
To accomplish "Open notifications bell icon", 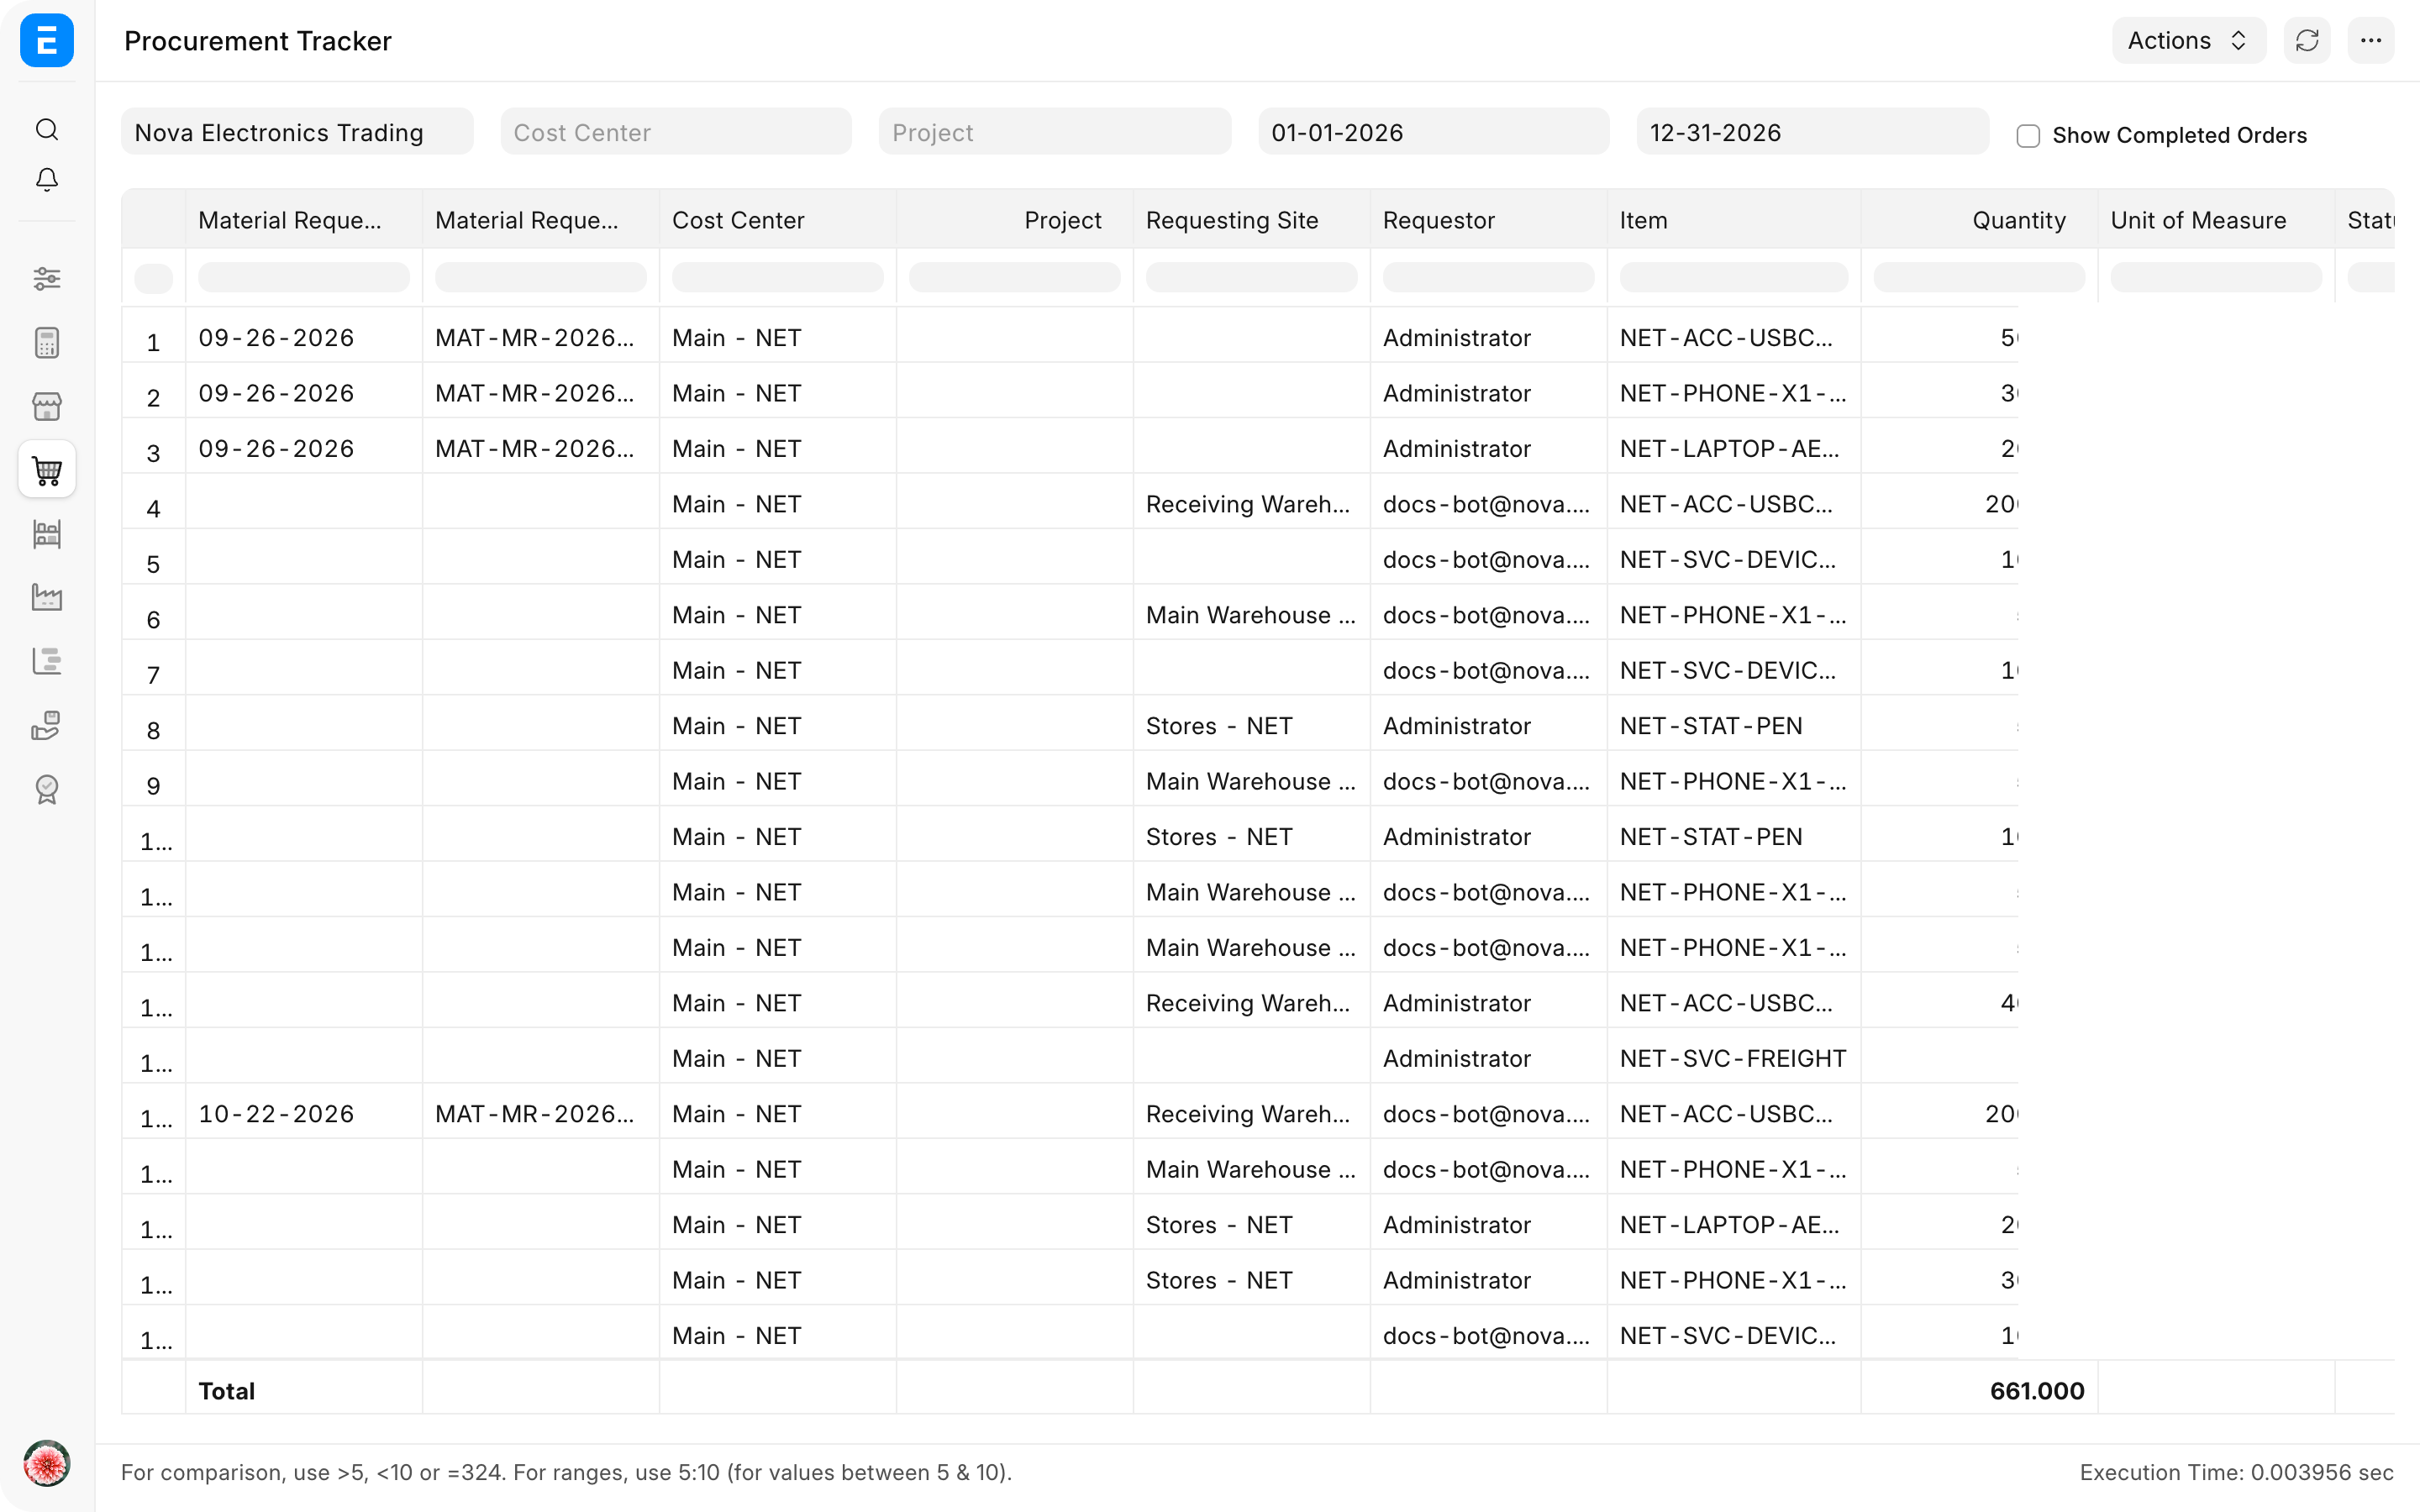I will [x=47, y=180].
